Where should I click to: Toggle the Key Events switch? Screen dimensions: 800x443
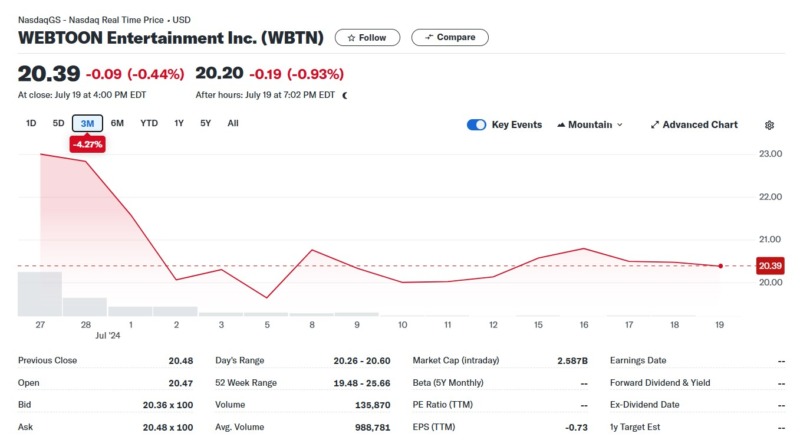pyautogui.click(x=477, y=125)
